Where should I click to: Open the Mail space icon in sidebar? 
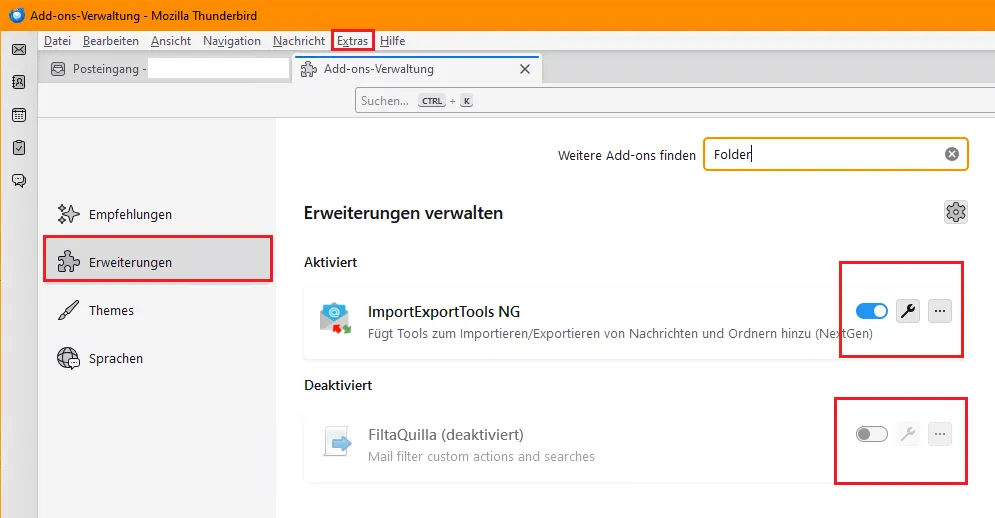pyautogui.click(x=19, y=50)
